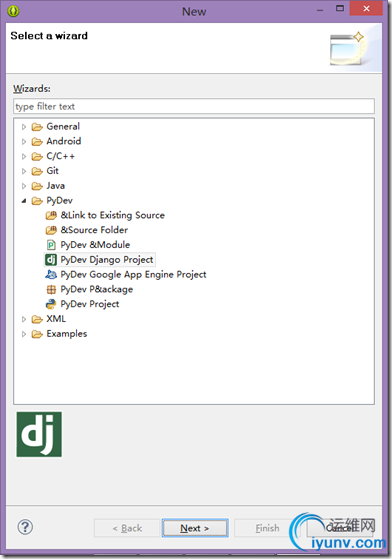The image size is (392, 559).
Task: Expand the Android category arrow
Action: [24, 142]
